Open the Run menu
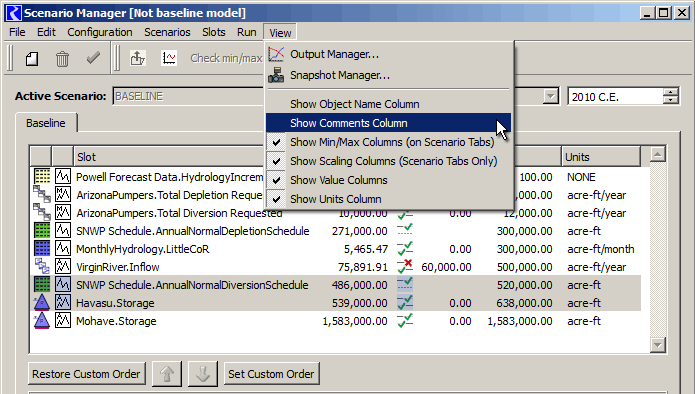Viewport: 695px width, 394px height. tap(246, 32)
